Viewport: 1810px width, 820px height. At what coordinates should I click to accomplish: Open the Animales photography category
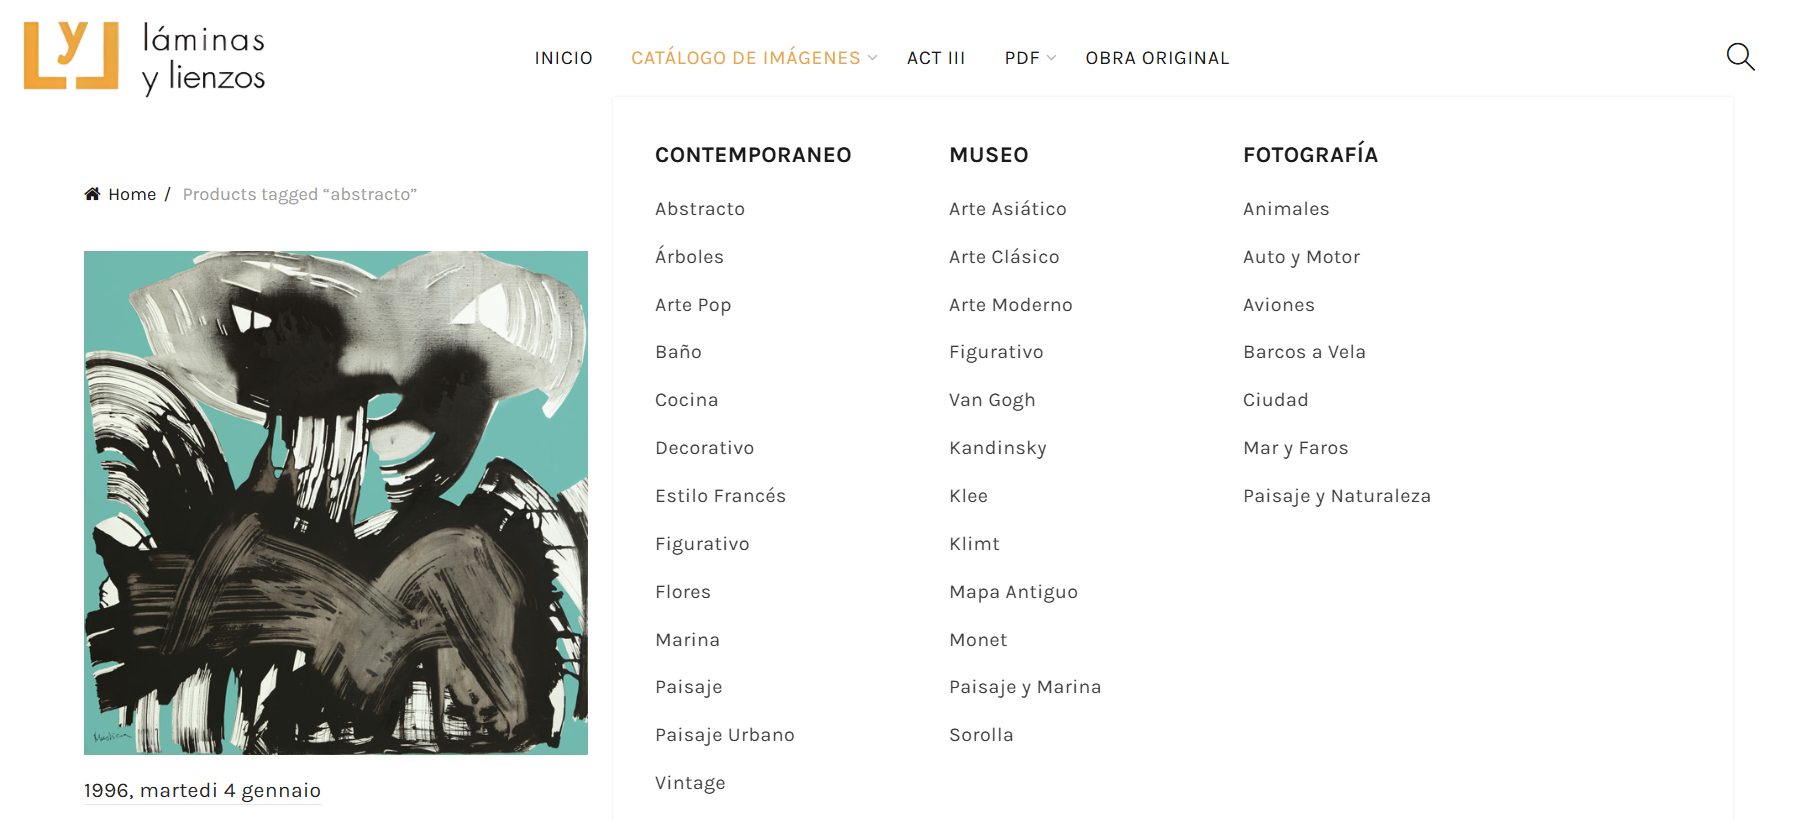coord(1286,209)
